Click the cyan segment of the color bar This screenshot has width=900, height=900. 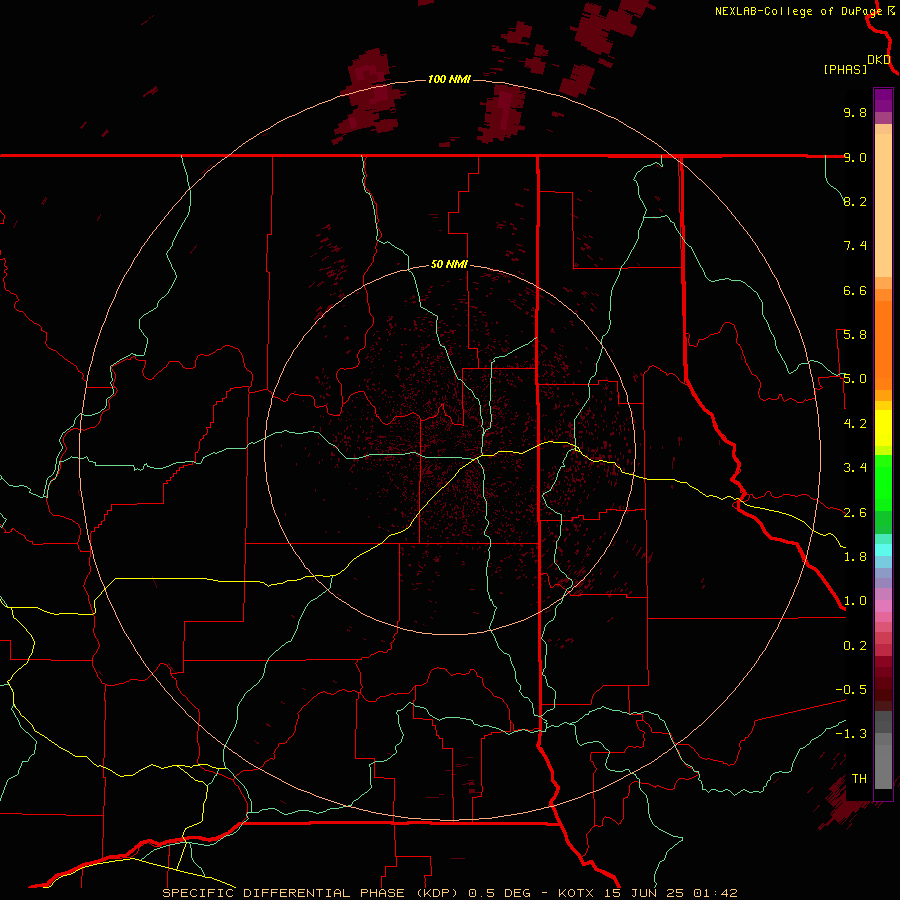point(883,549)
